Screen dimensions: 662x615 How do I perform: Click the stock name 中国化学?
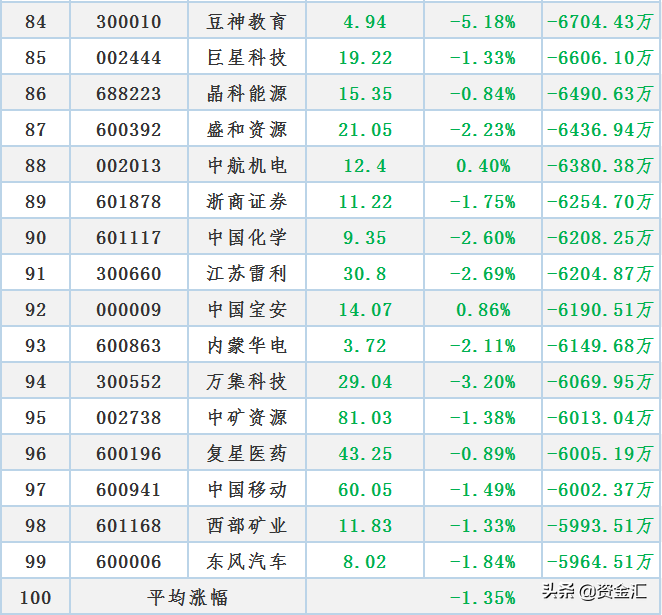tap(247, 238)
